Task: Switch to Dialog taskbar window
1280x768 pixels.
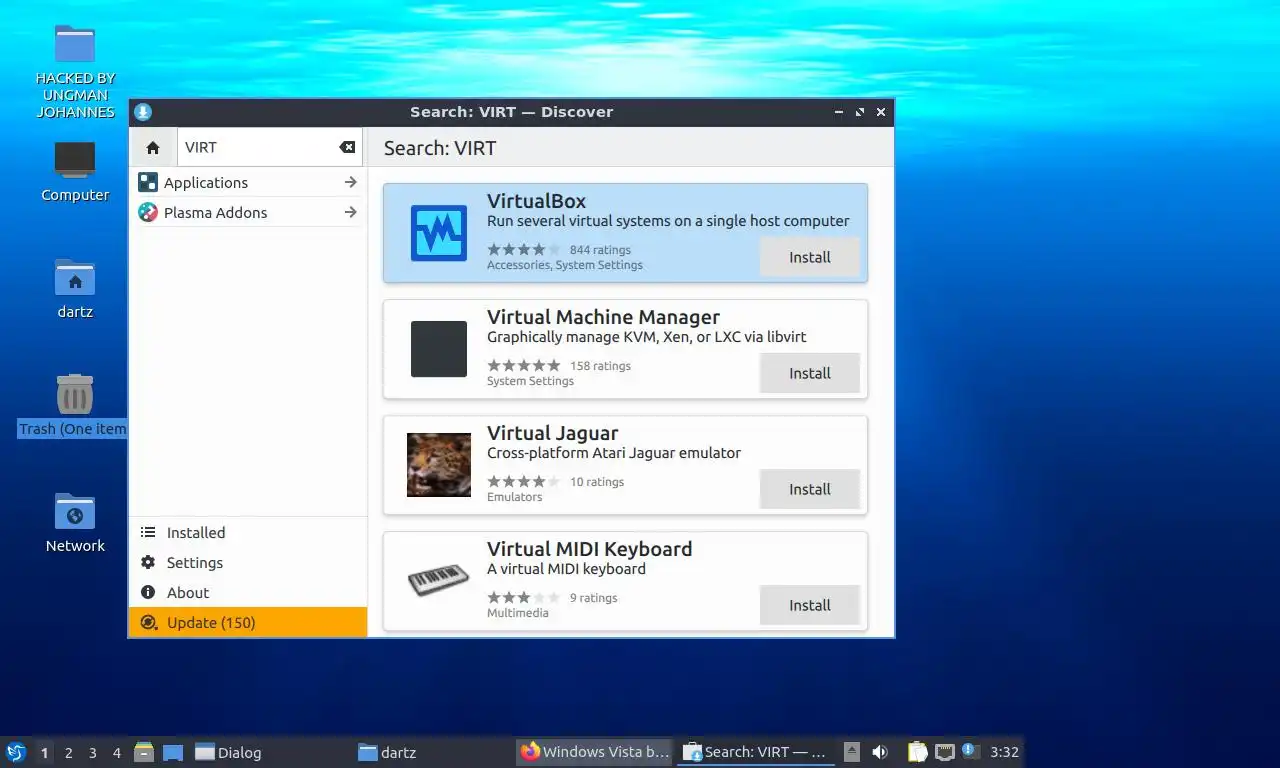Action: click(x=270, y=752)
